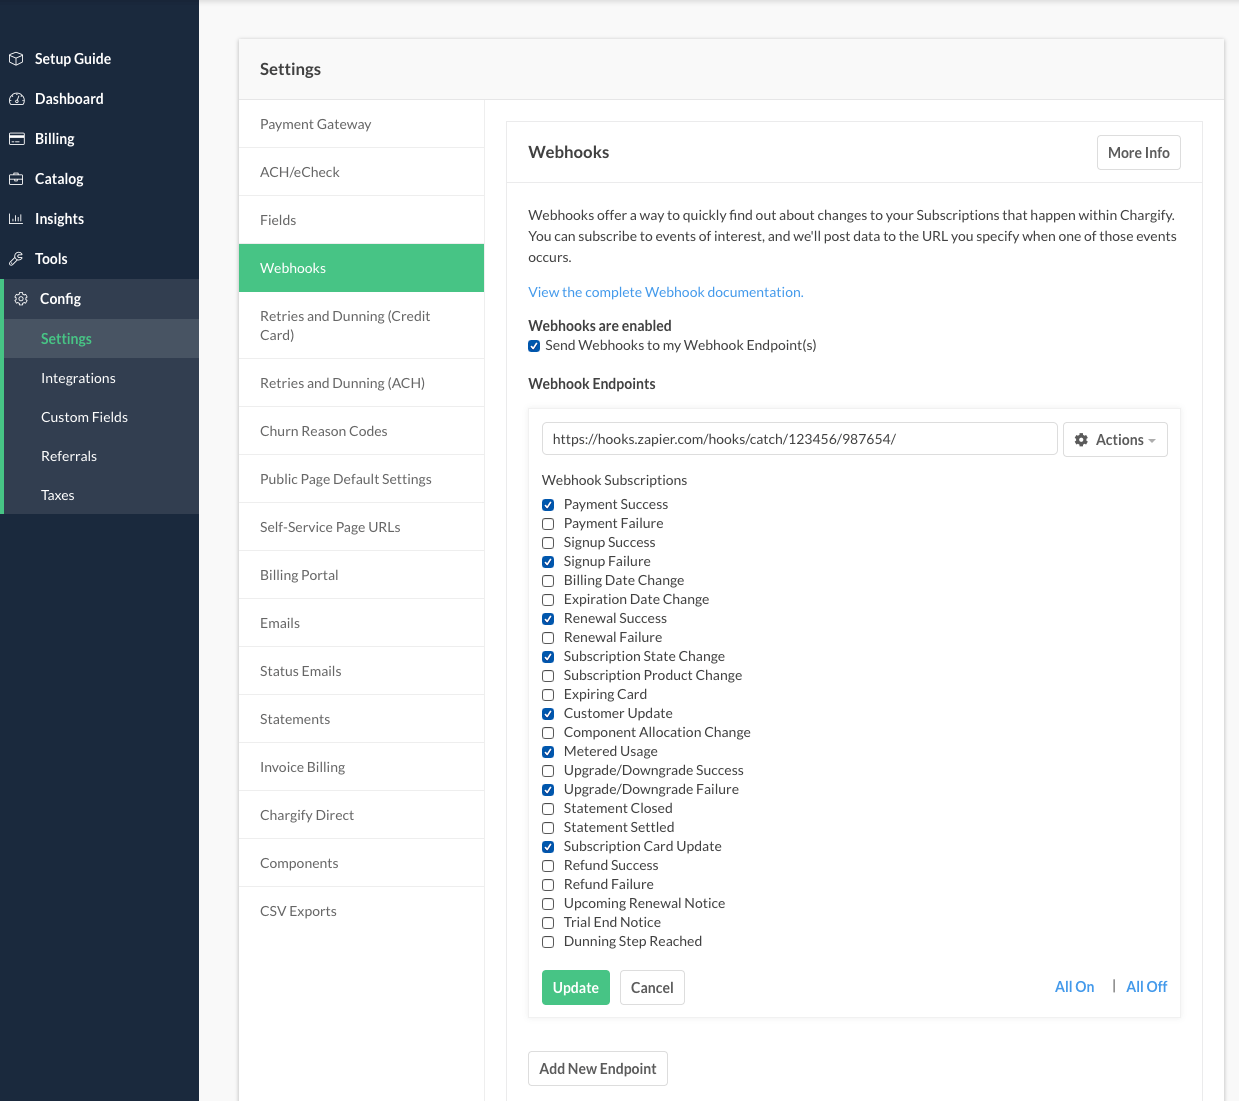The width and height of the screenshot is (1239, 1101).
Task: Uncheck Subscription Card Update
Action: pos(548,847)
